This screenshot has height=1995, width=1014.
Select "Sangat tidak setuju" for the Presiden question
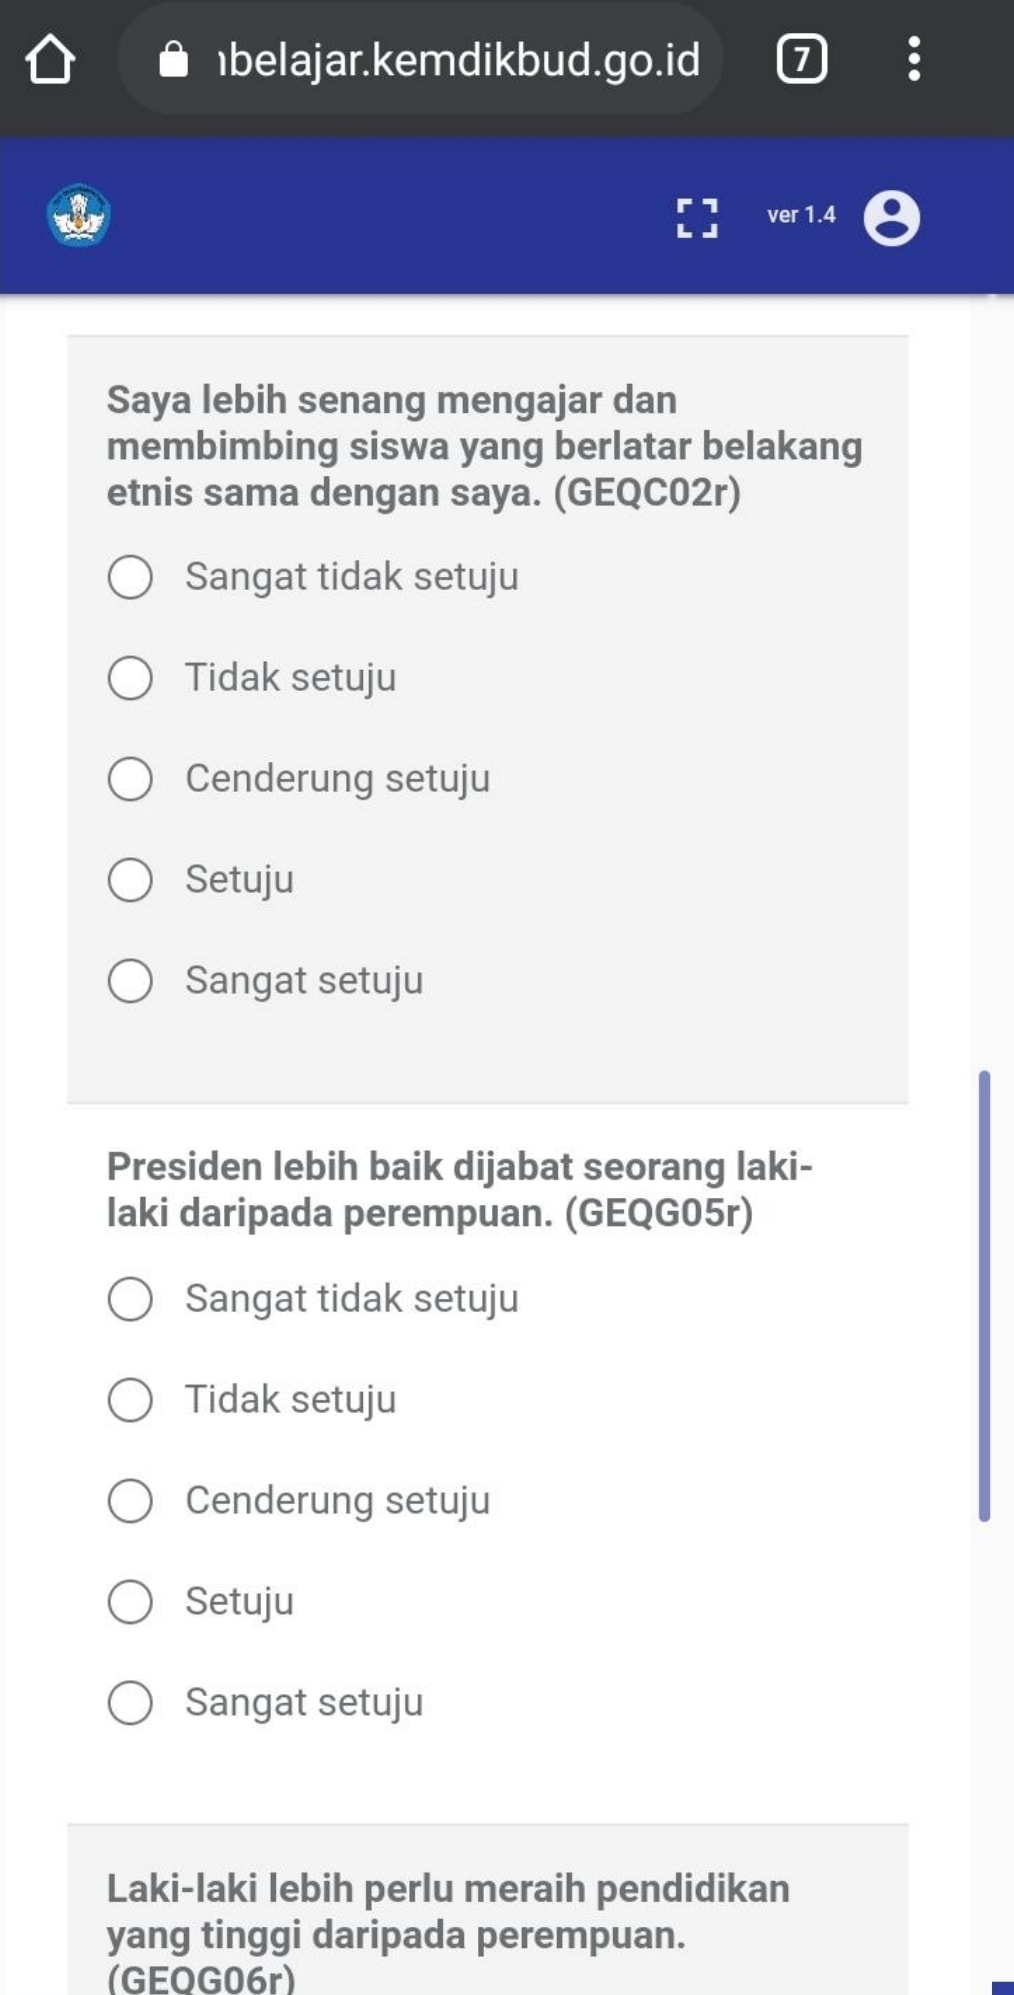pos(130,1299)
